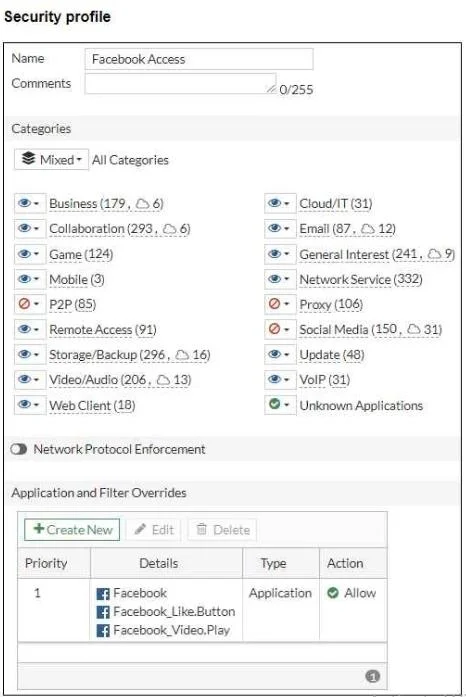Toggle Network Protocol Enforcement switch
Image resolution: width=466 pixels, height=697 pixels.
coord(19,449)
